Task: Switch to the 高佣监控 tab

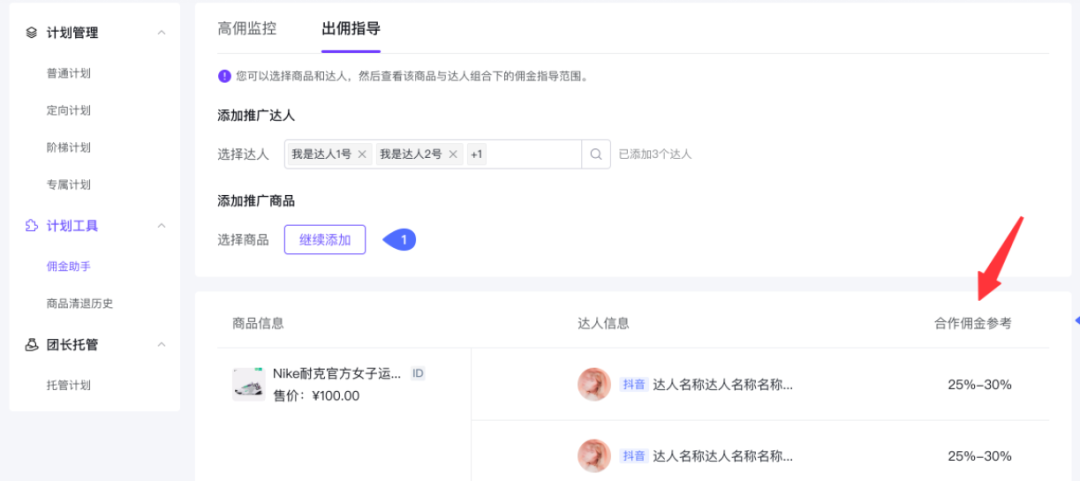Action: click(247, 28)
